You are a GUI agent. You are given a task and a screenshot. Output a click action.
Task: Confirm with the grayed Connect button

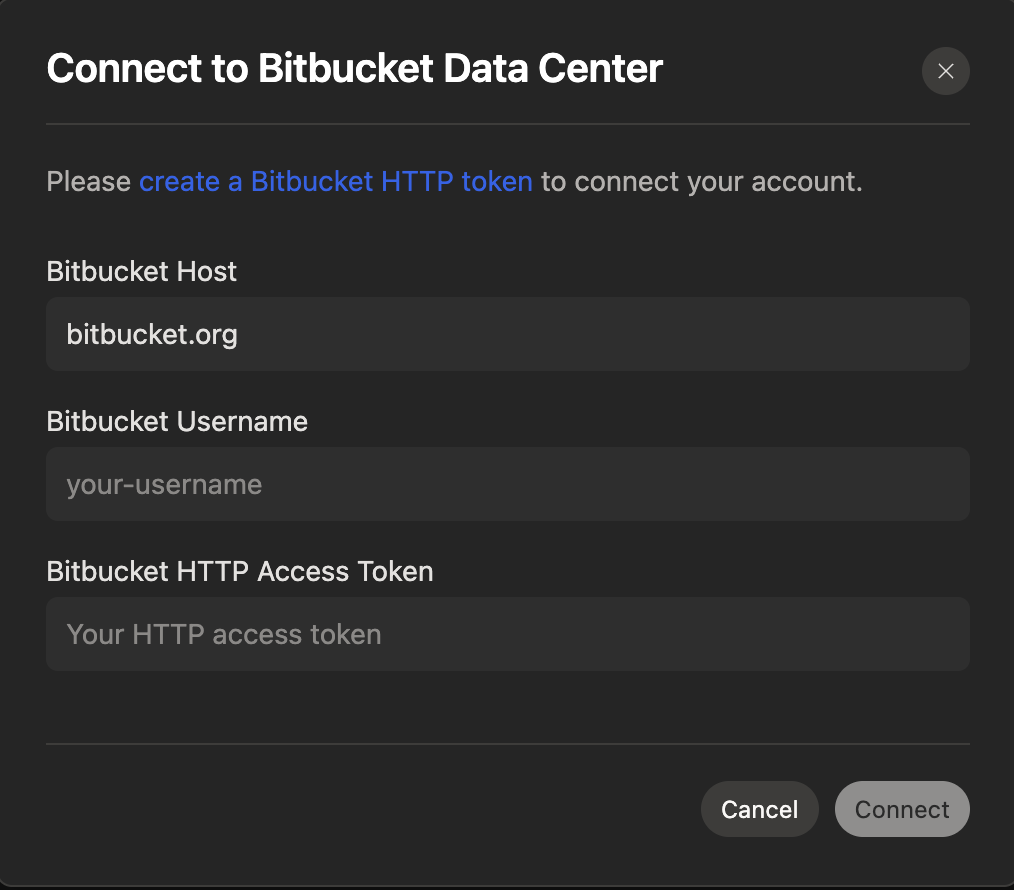[901, 809]
